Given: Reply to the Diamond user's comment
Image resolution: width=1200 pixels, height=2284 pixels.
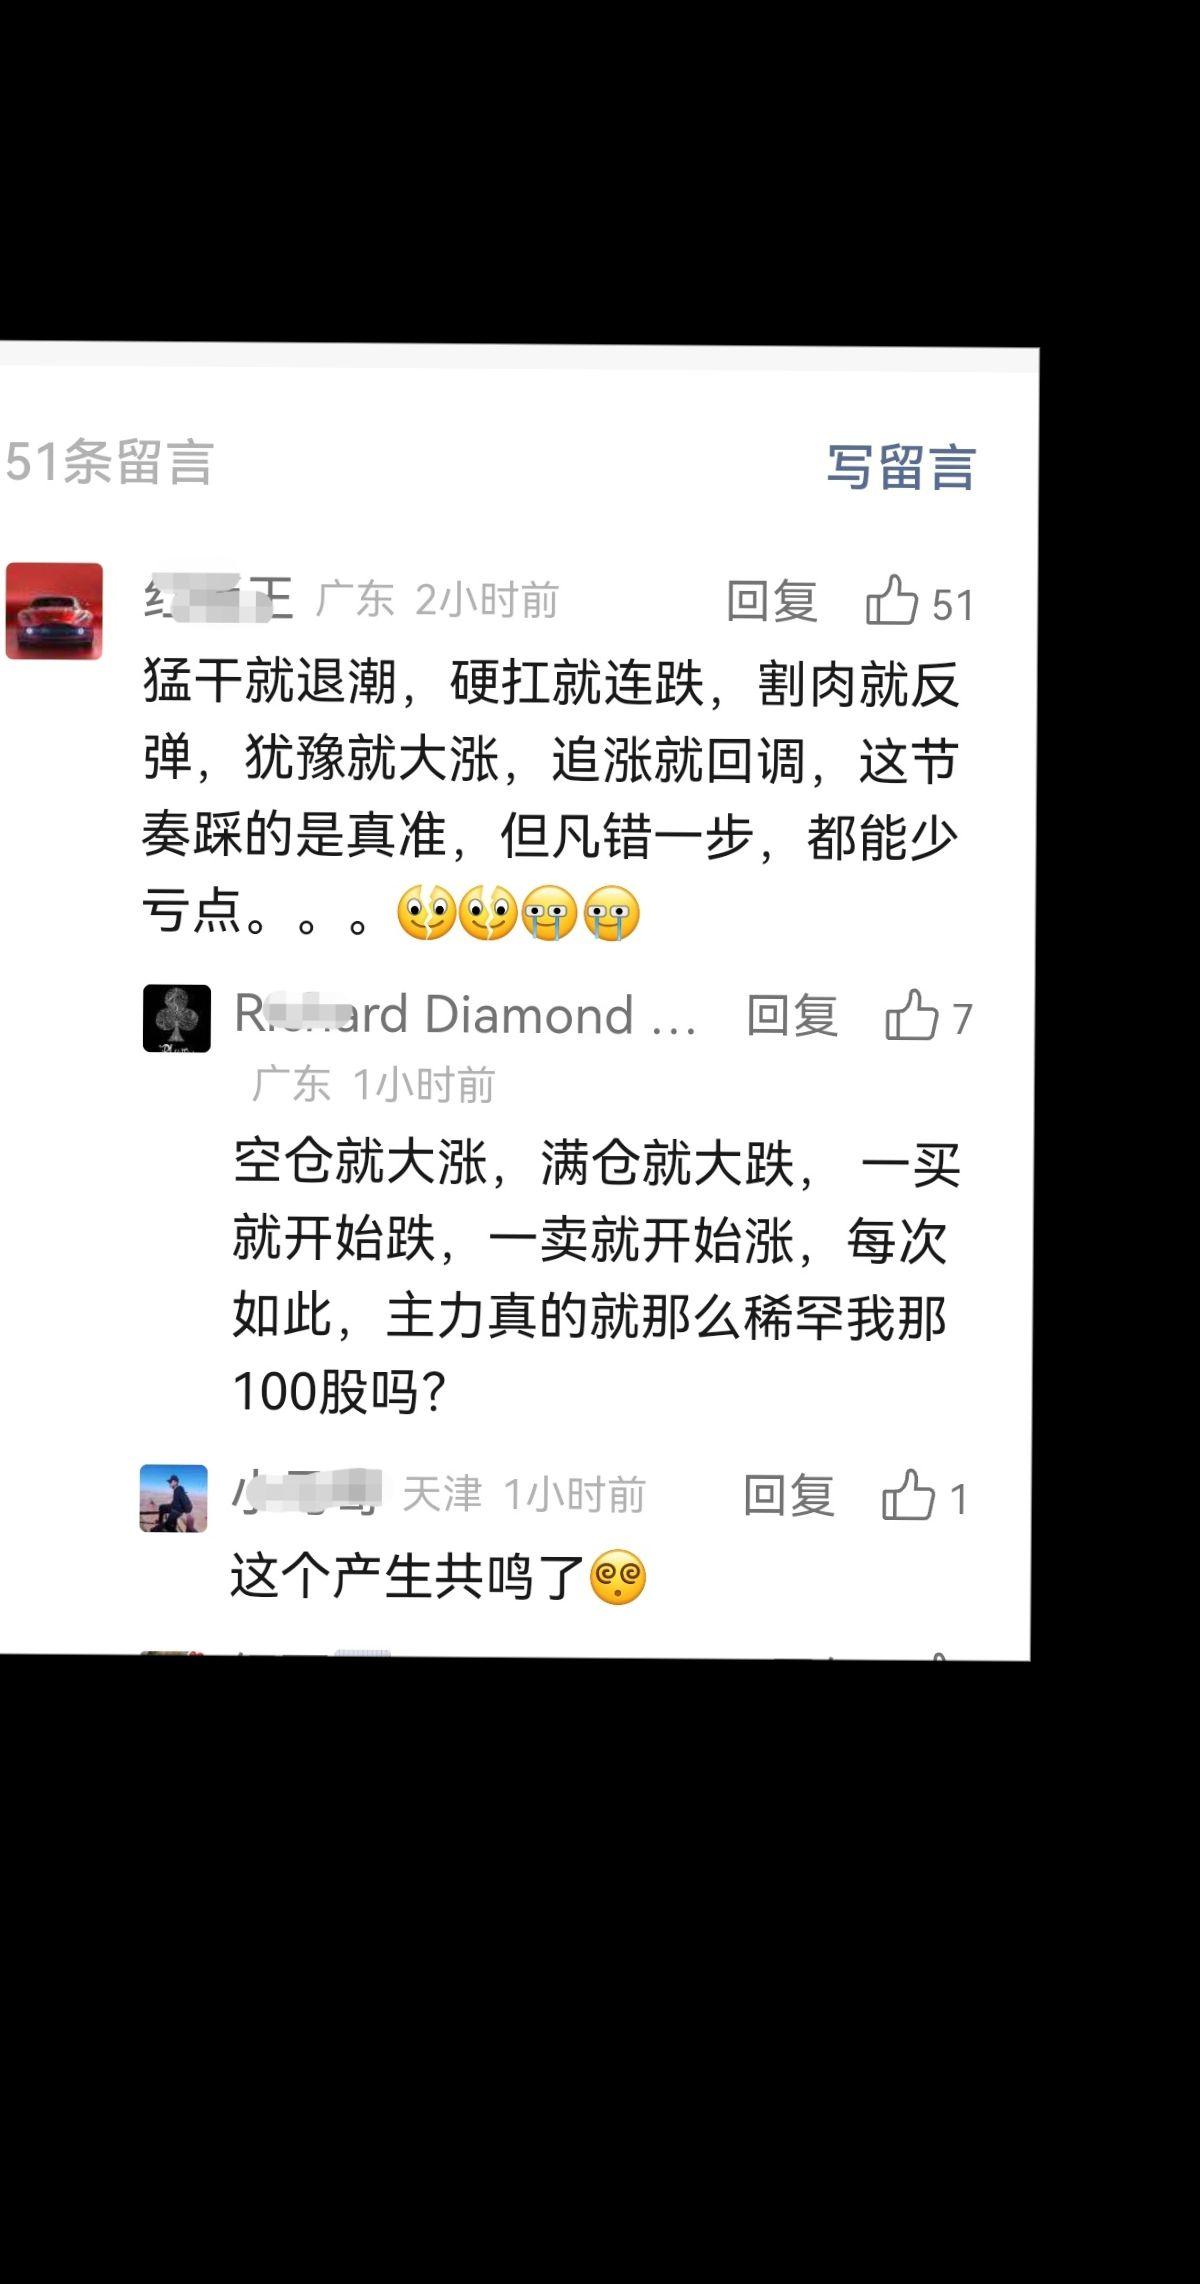Looking at the screenshot, I should pyautogui.click(x=792, y=1016).
